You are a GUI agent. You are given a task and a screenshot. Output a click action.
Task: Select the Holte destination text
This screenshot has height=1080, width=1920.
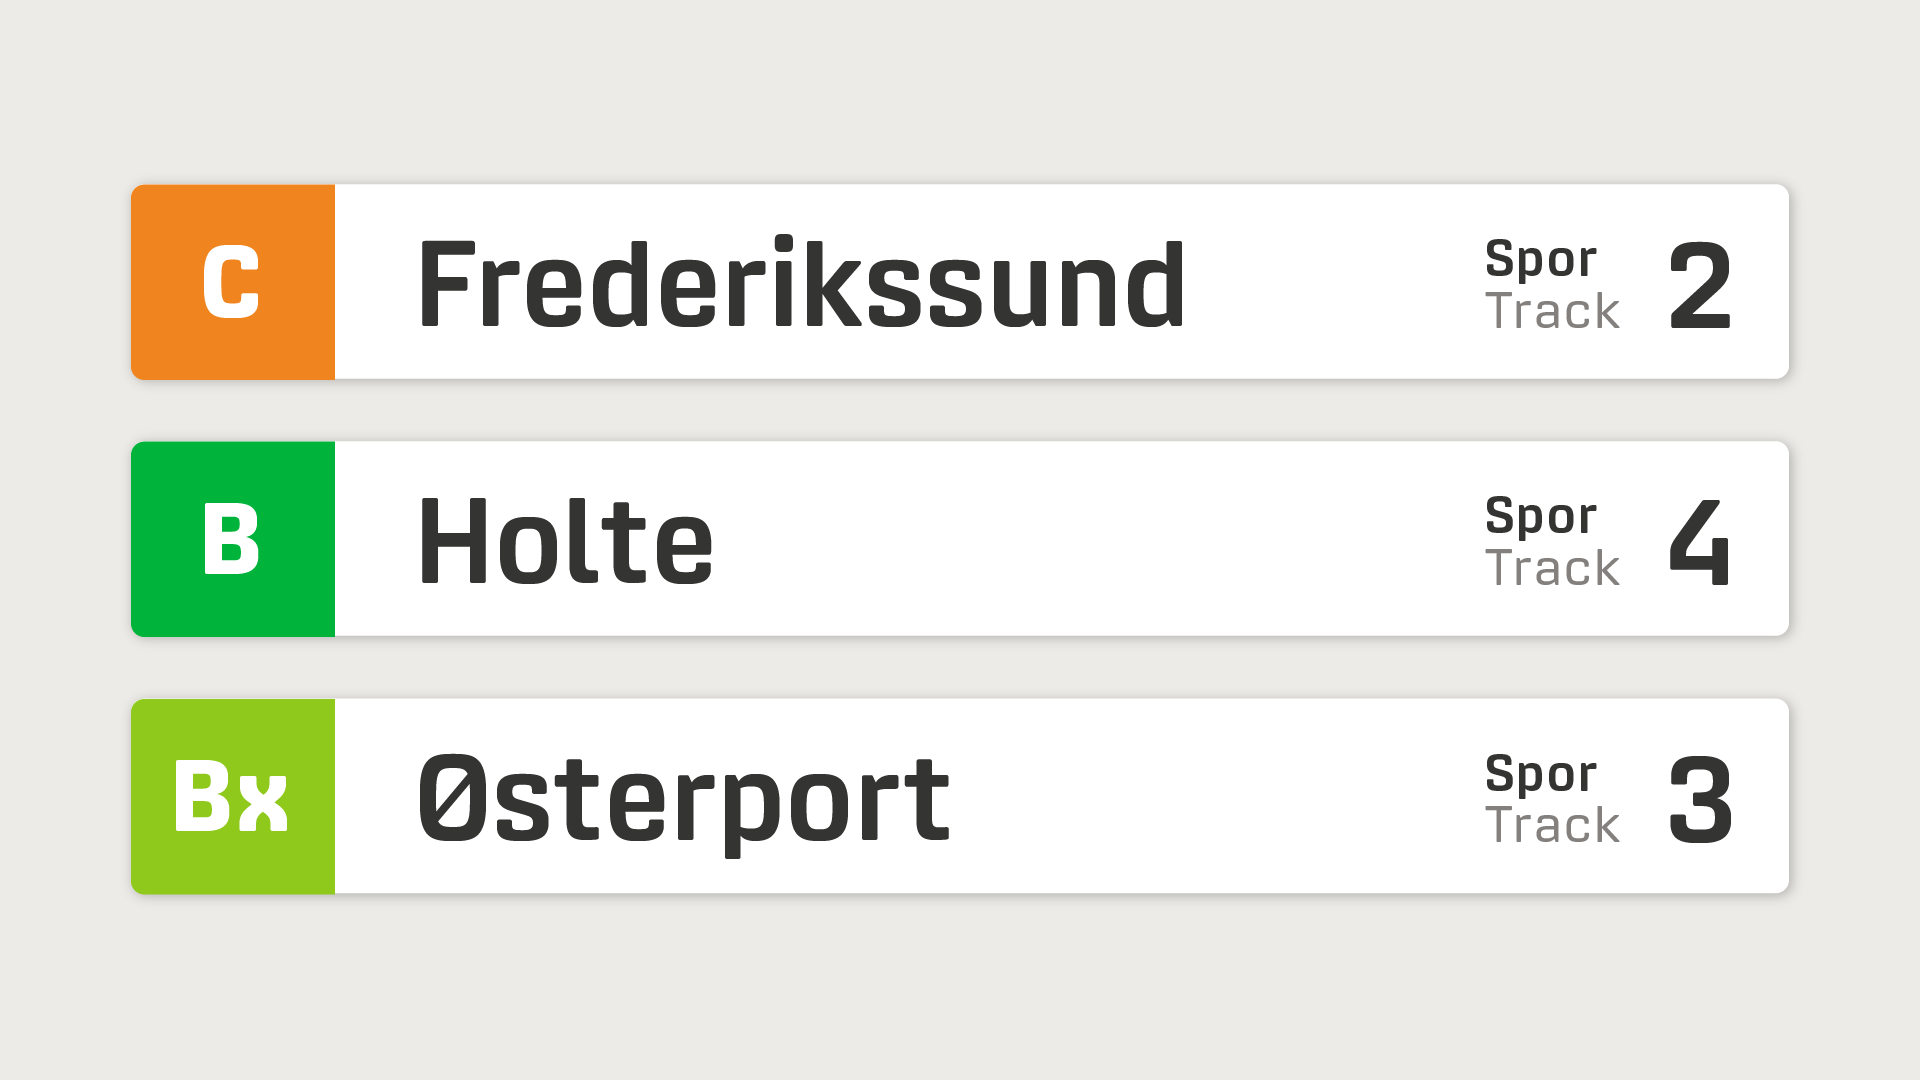[x=565, y=541]
